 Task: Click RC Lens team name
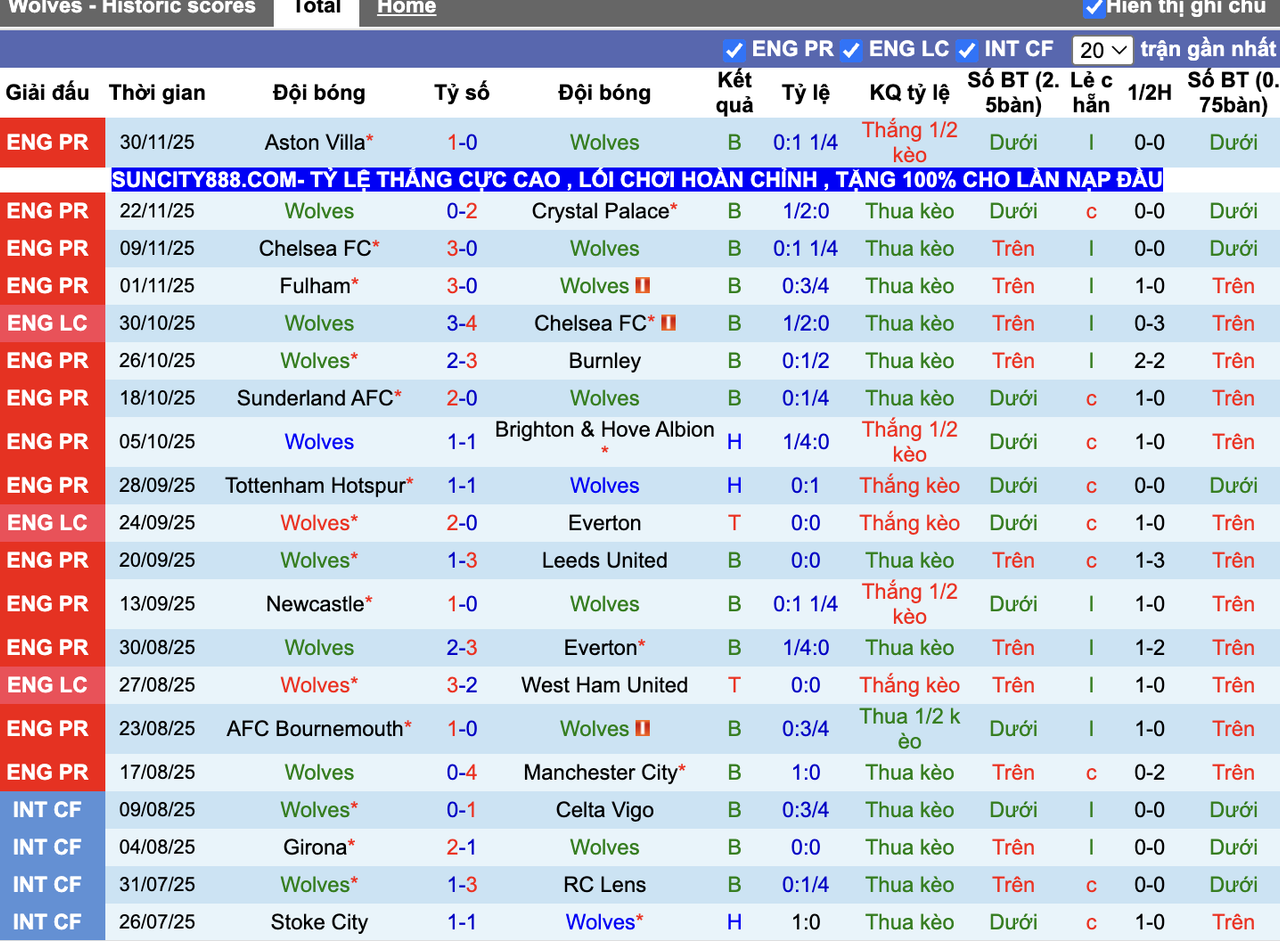point(605,885)
